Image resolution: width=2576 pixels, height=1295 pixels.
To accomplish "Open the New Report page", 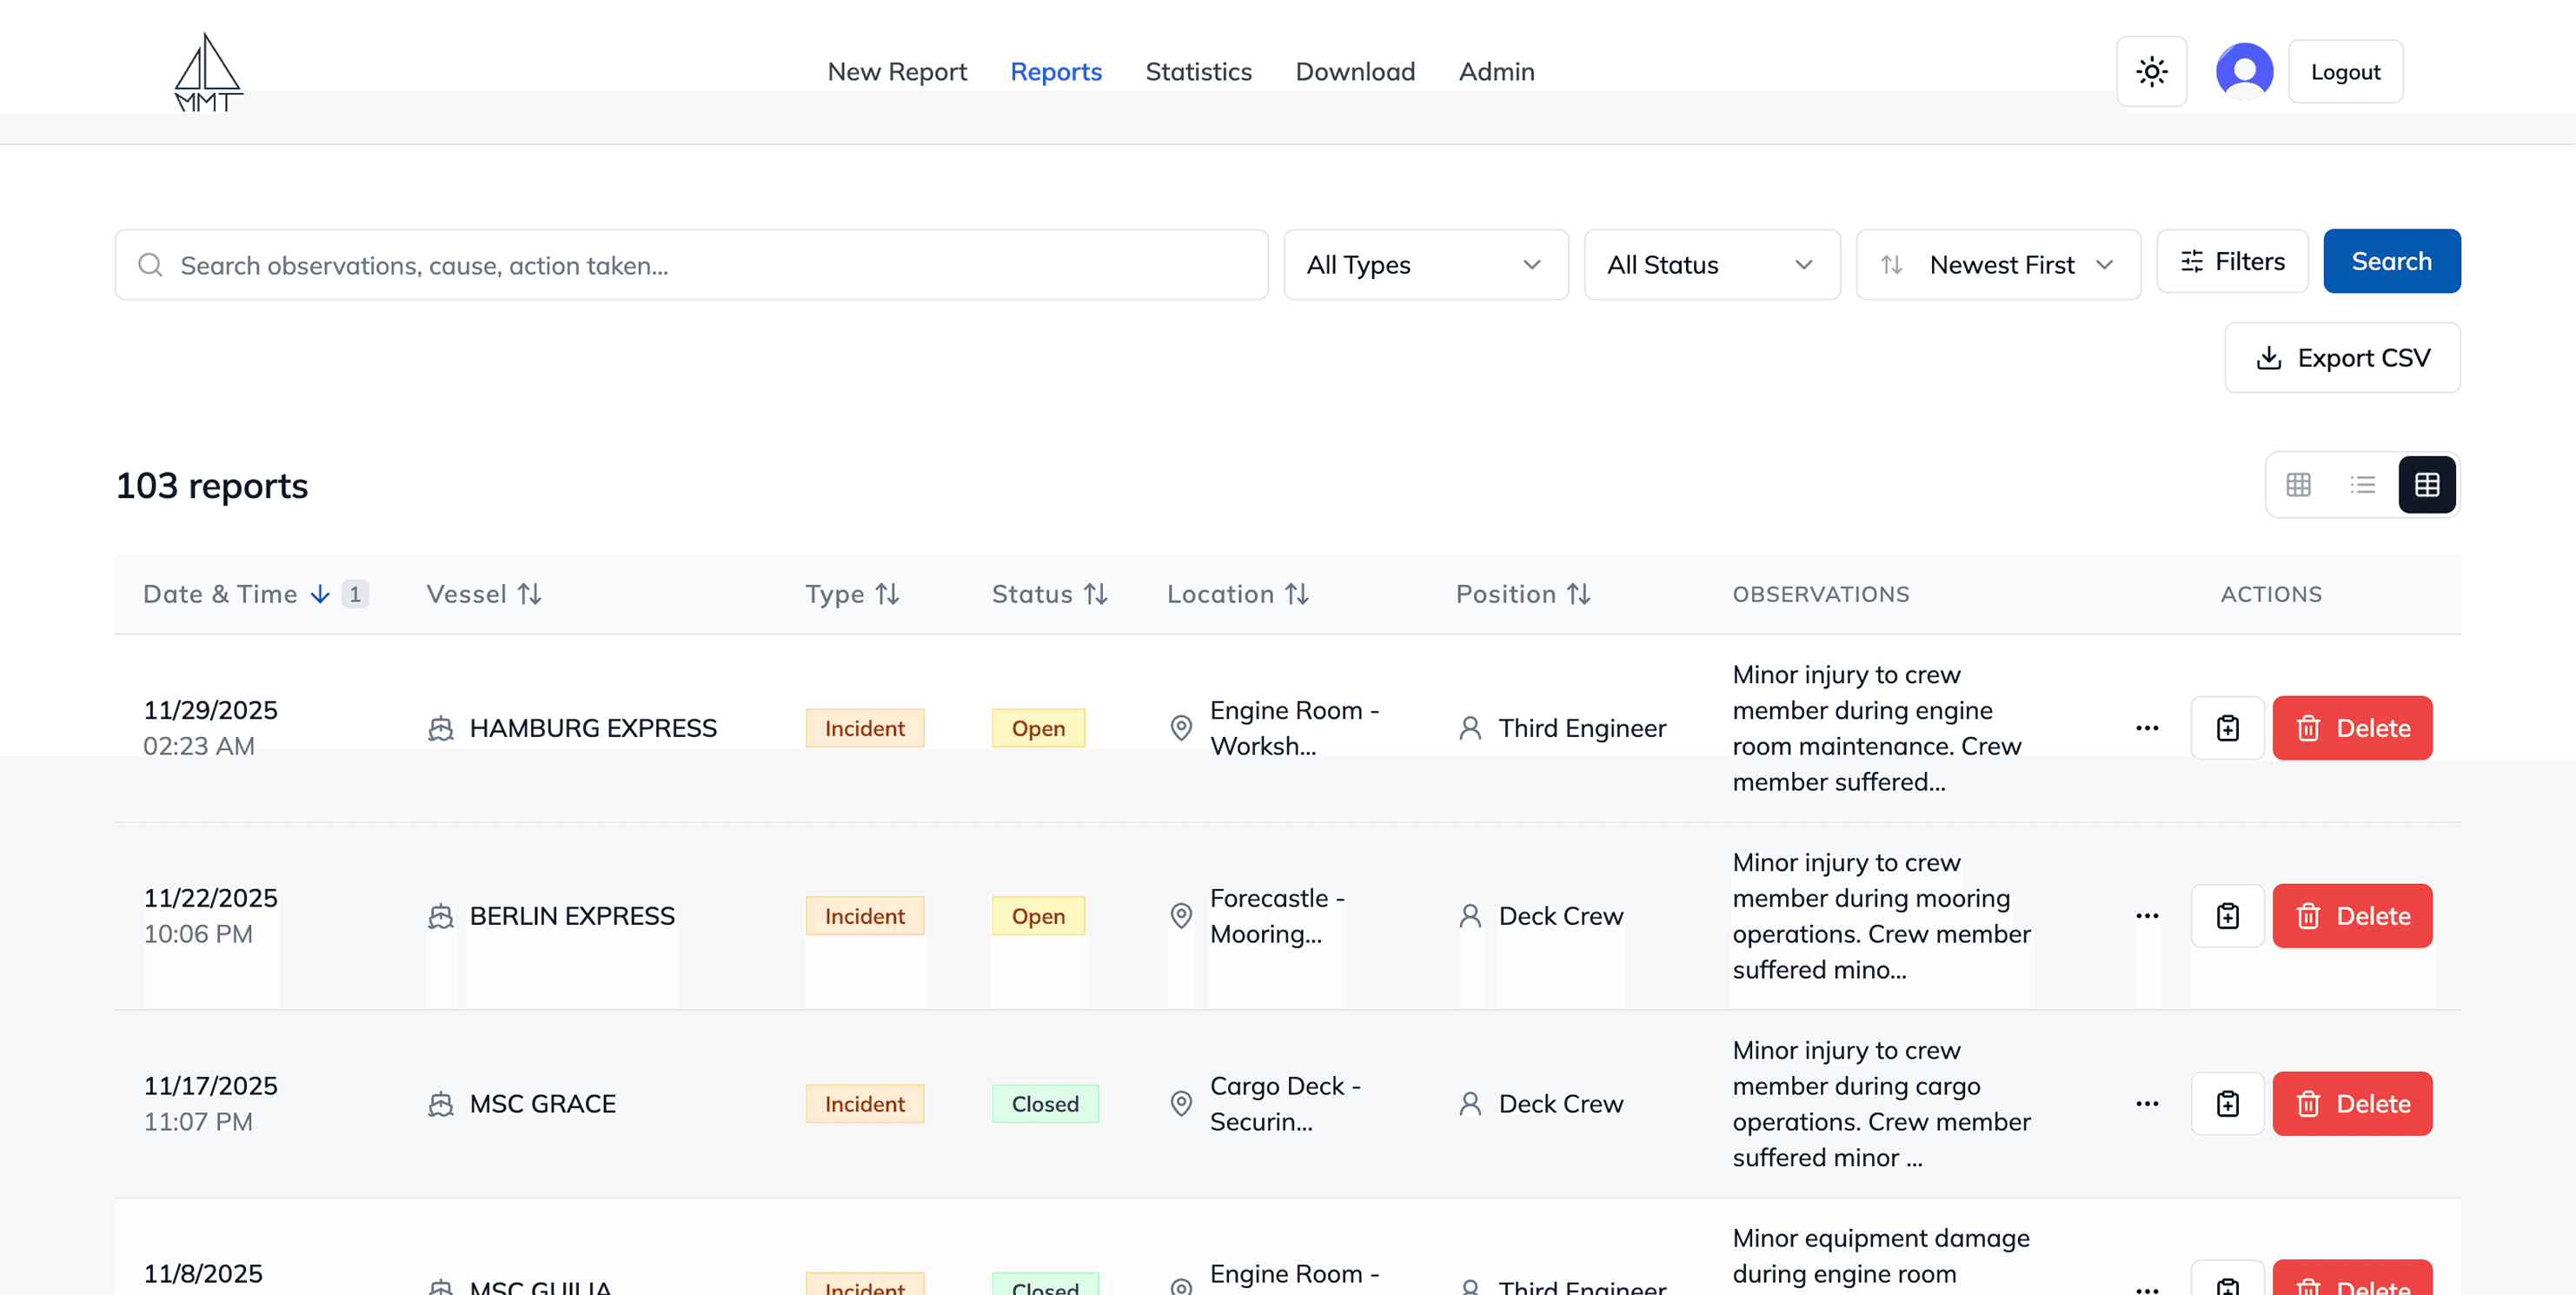I will click(x=897, y=72).
